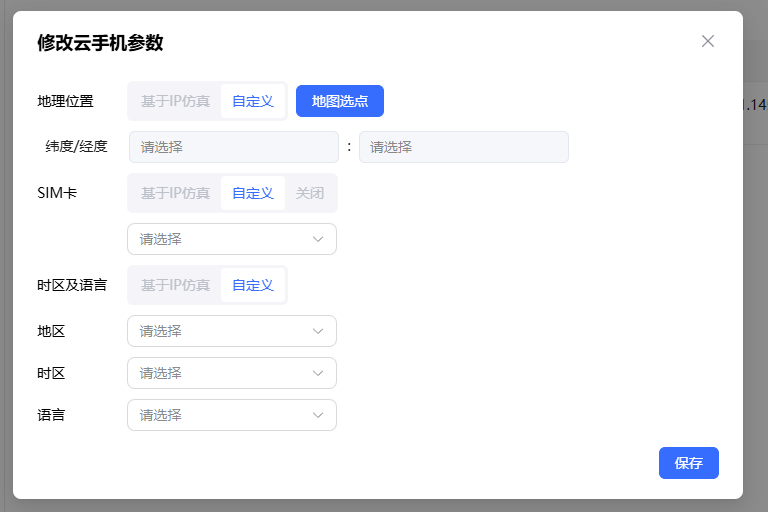Click the chevron arrow in 地区 dropdown
This screenshot has height=512, width=768.
tap(318, 331)
